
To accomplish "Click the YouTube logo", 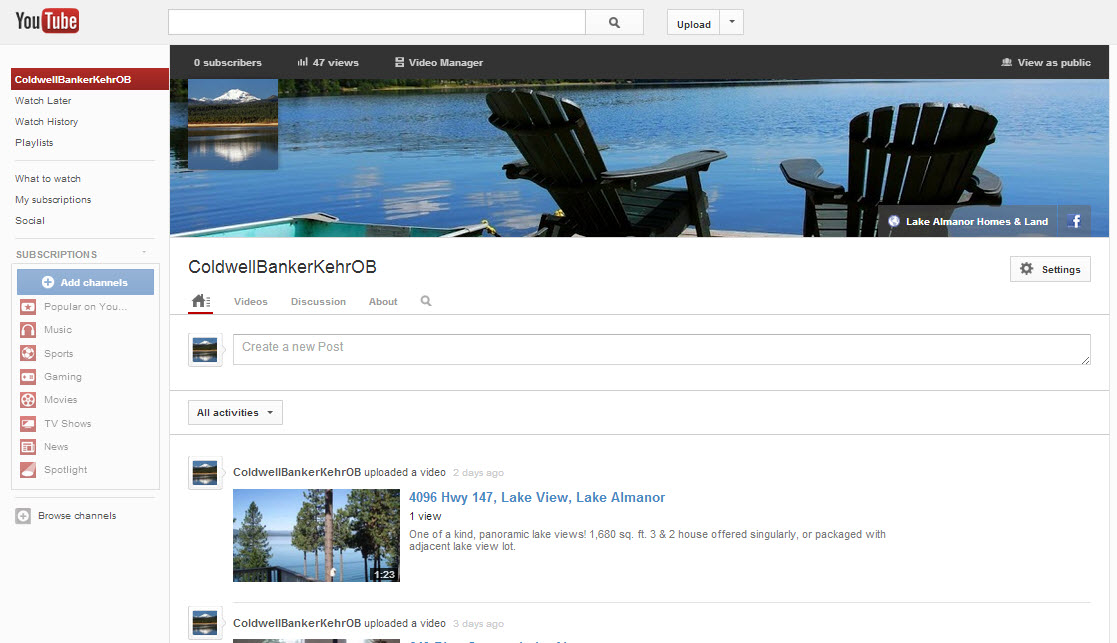I will (47, 21).
